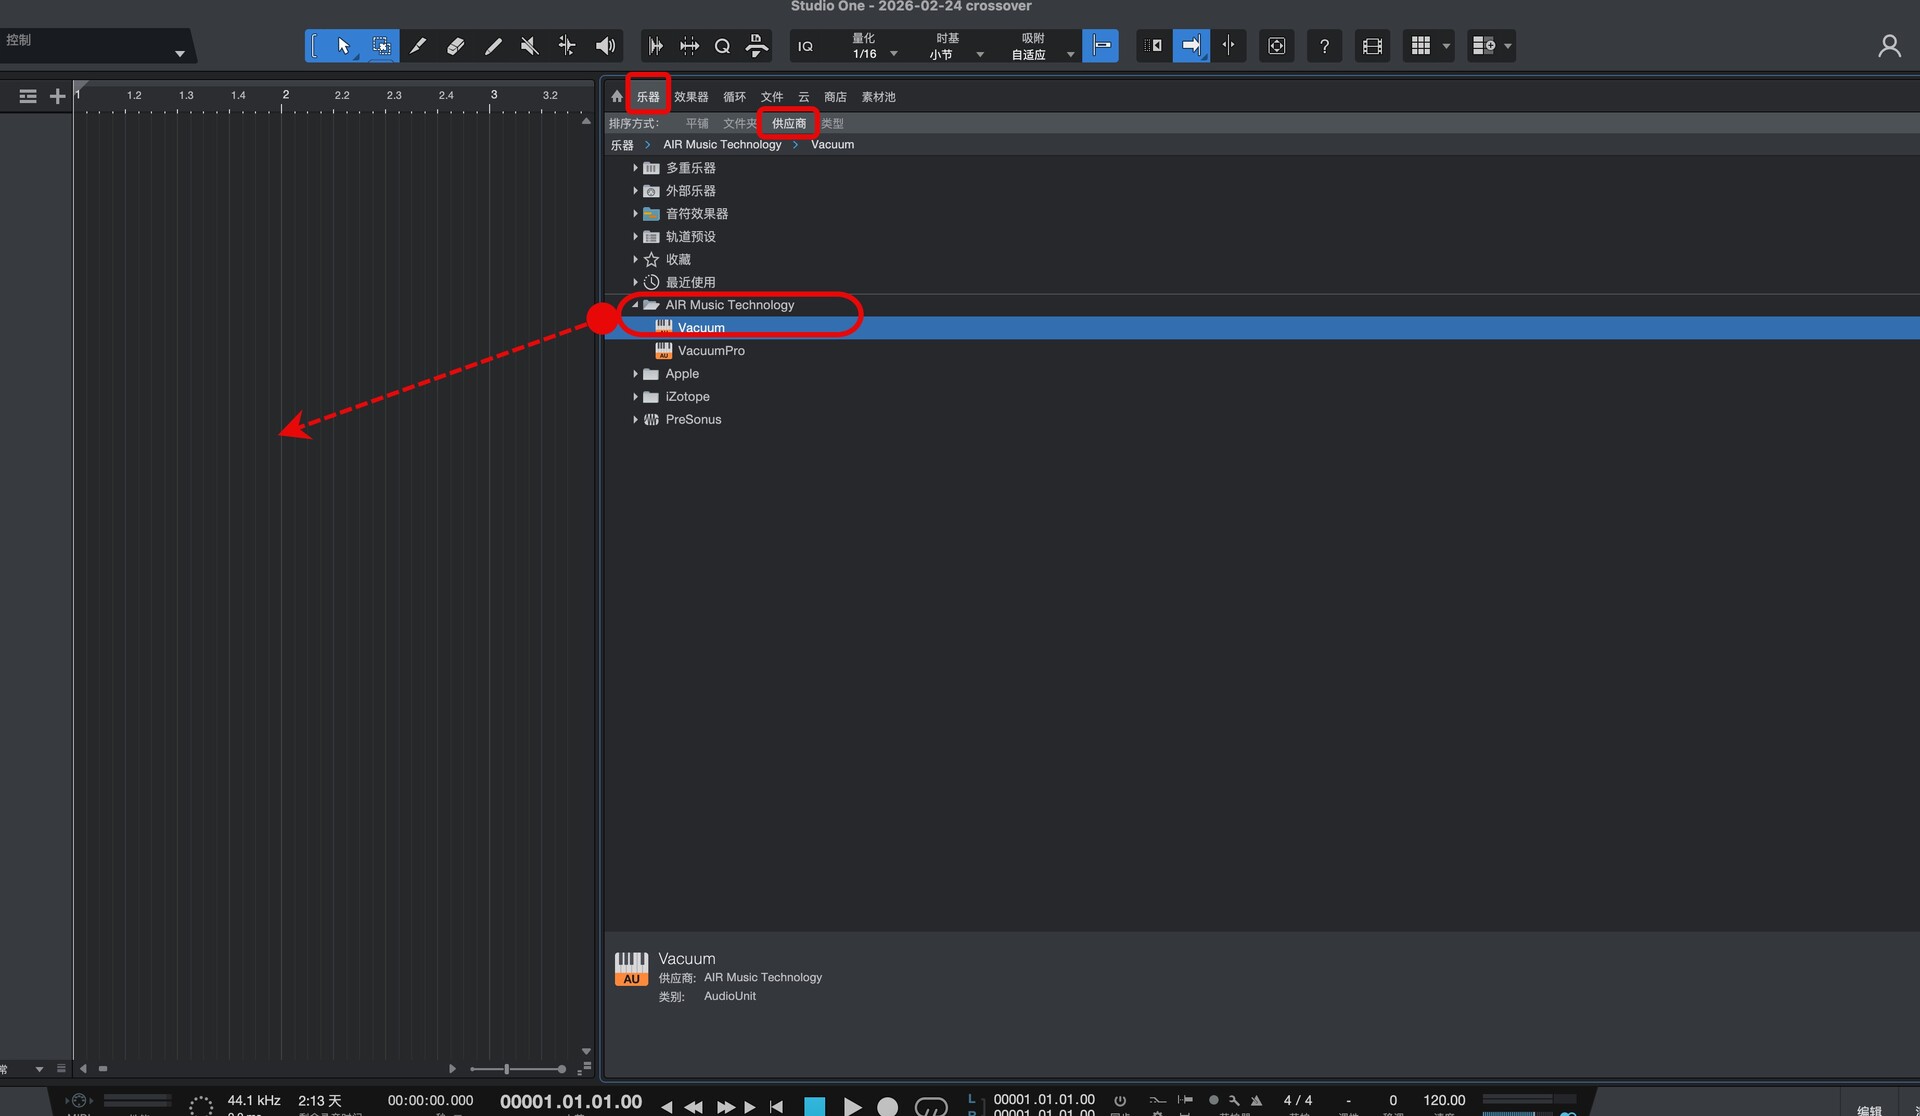This screenshot has height=1116, width=1920.
Task: Adjust the timeline zoom slider
Action: [x=507, y=1069]
